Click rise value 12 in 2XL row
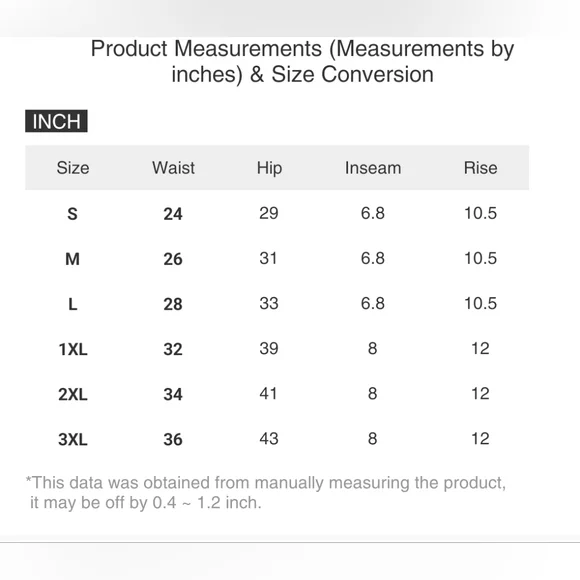The height and width of the screenshot is (580, 580). (x=480, y=394)
